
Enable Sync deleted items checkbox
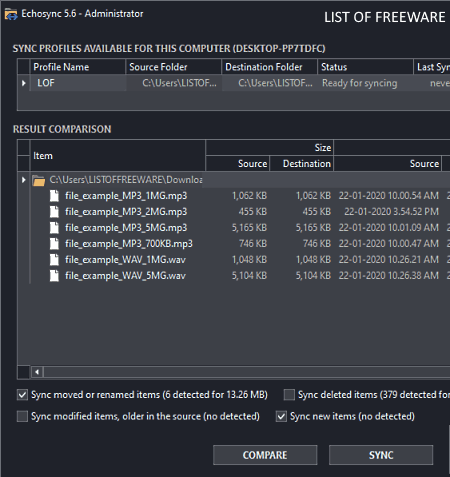click(x=289, y=395)
